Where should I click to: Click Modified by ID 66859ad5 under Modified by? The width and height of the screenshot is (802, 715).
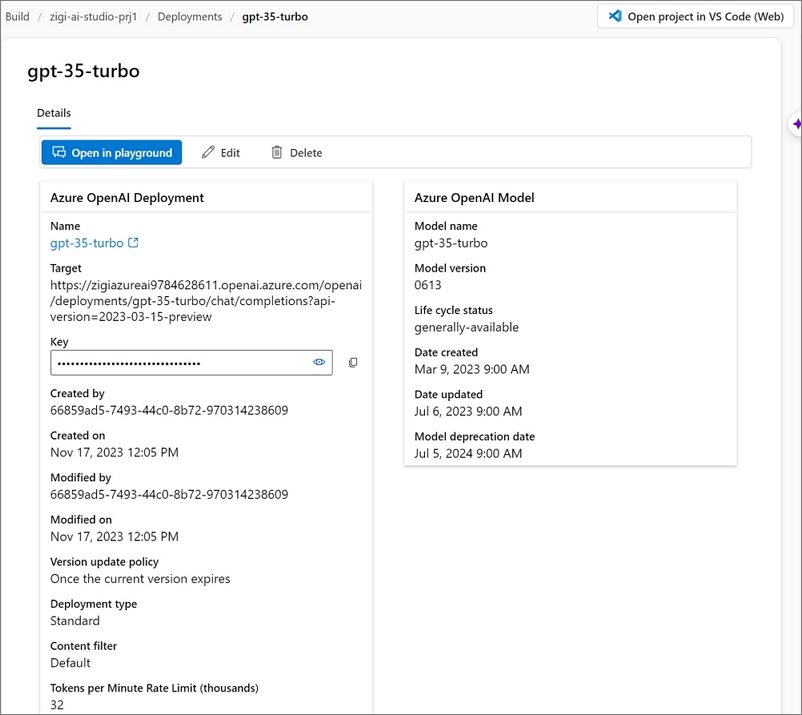tap(169, 495)
